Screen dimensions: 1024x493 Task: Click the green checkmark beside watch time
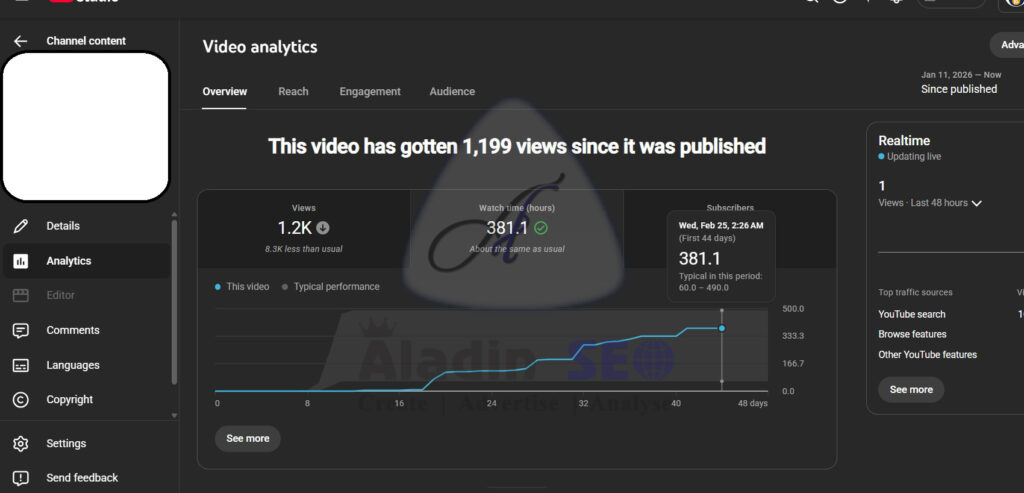pyautogui.click(x=541, y=228)
